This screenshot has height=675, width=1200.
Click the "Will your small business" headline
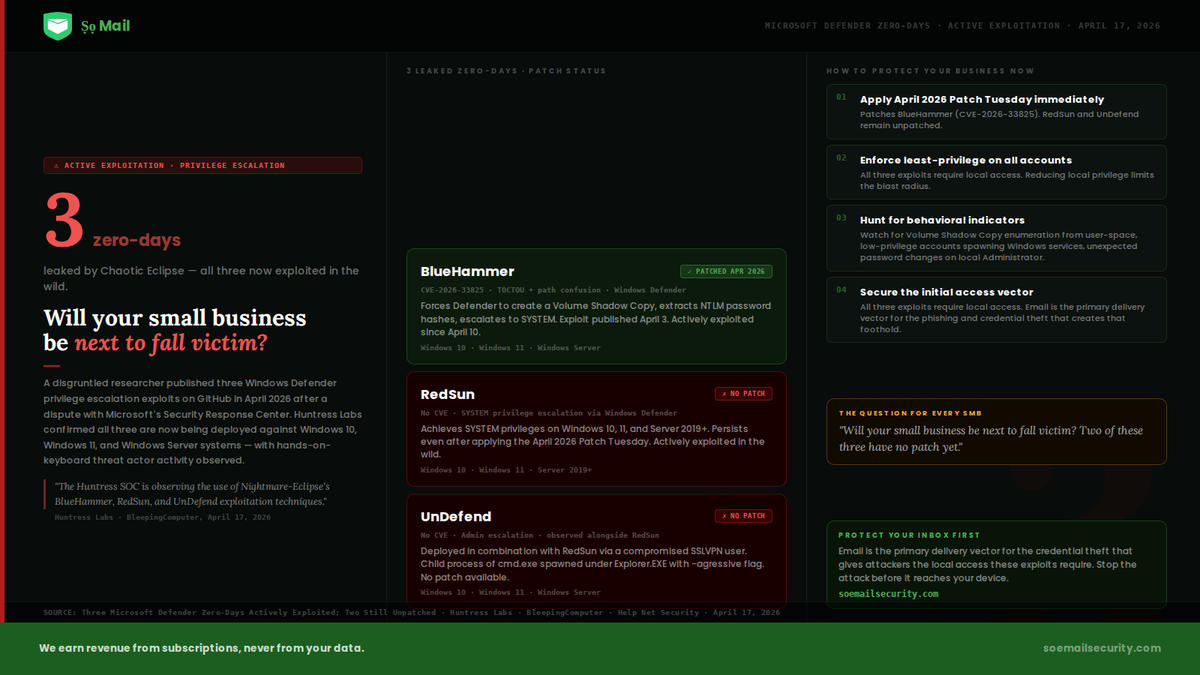[175, 318]
